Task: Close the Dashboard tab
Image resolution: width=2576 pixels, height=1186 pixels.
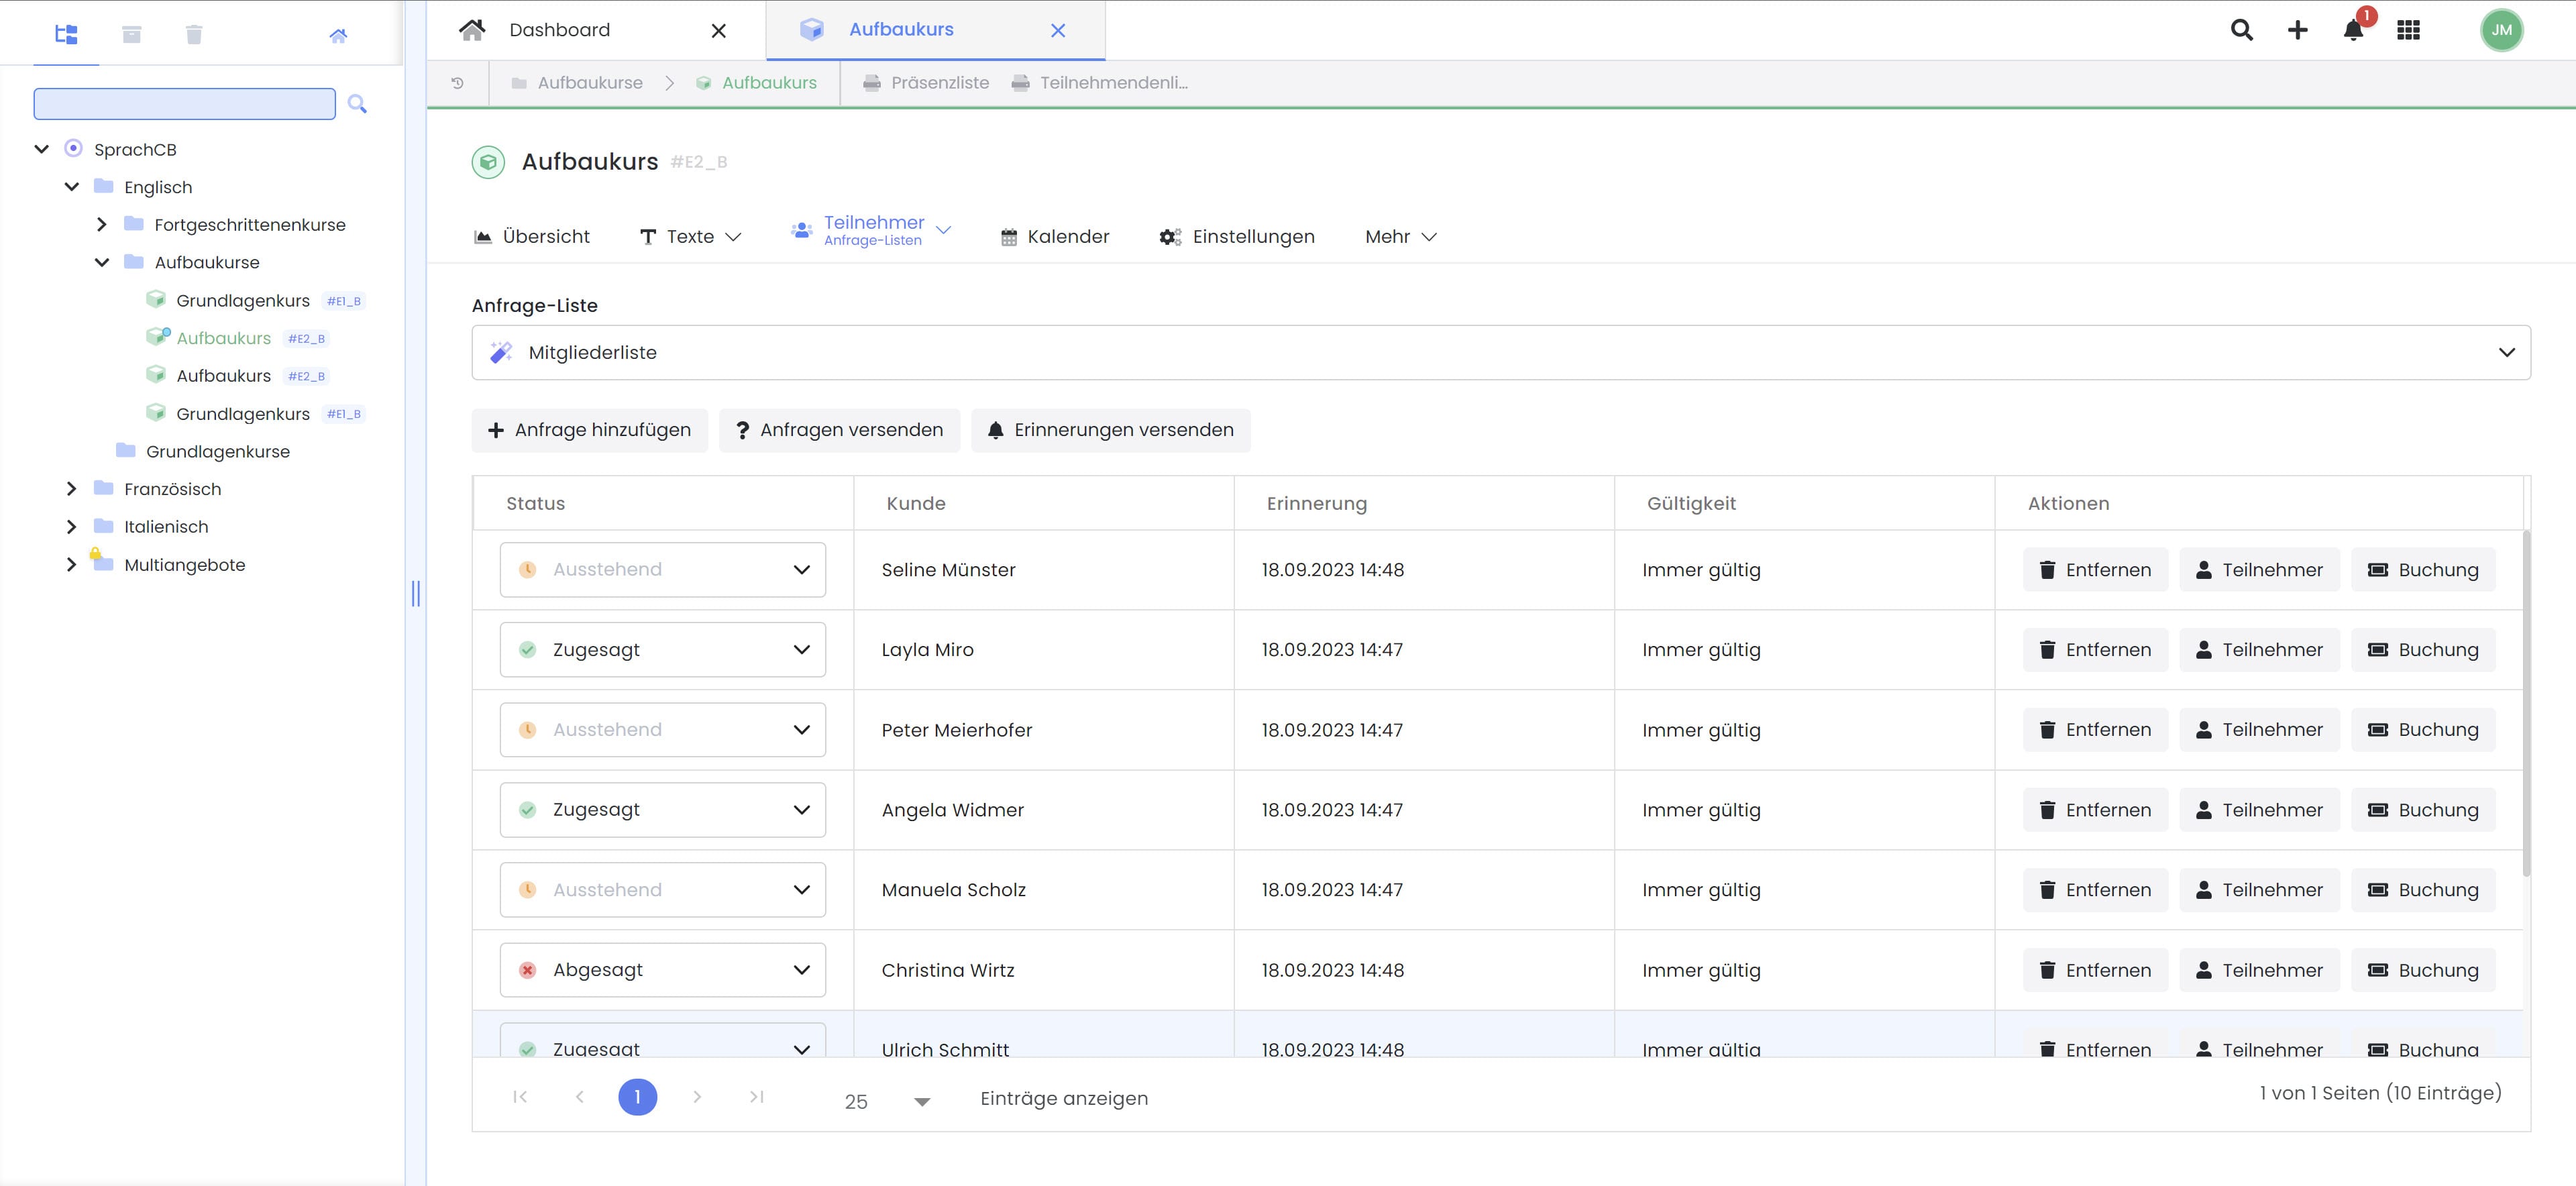Action: 718,31
